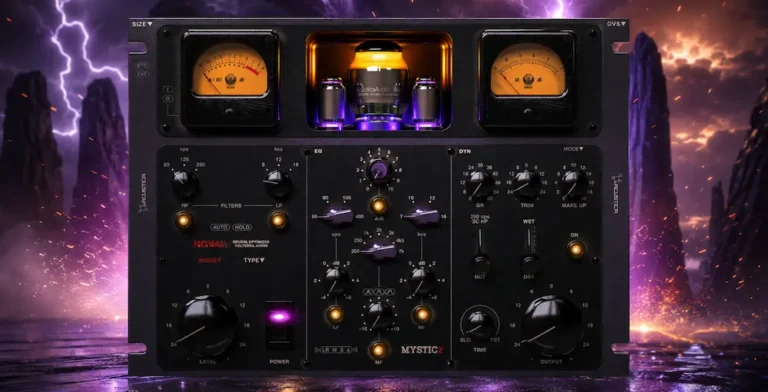
Task: Click the high frequency chicken-head selector knob
Action: pos(422,216)
